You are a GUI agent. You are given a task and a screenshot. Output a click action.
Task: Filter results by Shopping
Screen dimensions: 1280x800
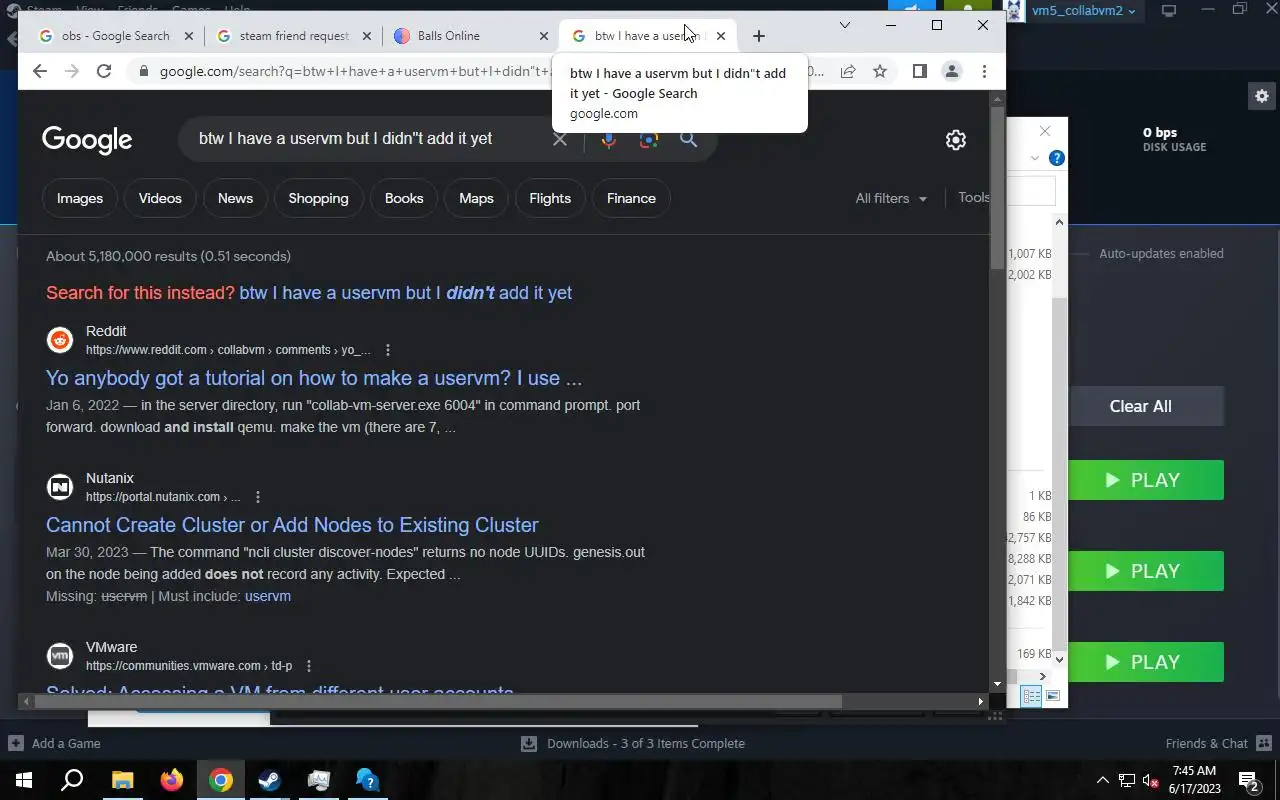[x=319, y=198]
